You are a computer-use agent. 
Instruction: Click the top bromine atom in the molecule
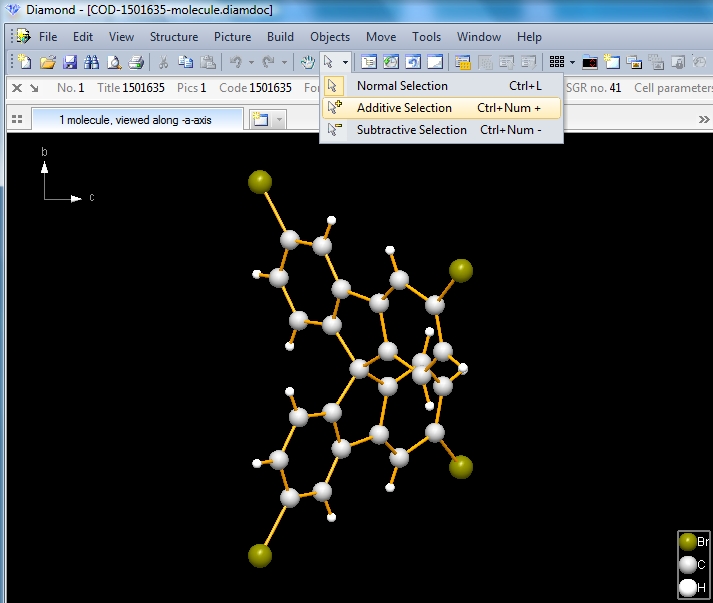pyautogui.click(x=260, y=182)
